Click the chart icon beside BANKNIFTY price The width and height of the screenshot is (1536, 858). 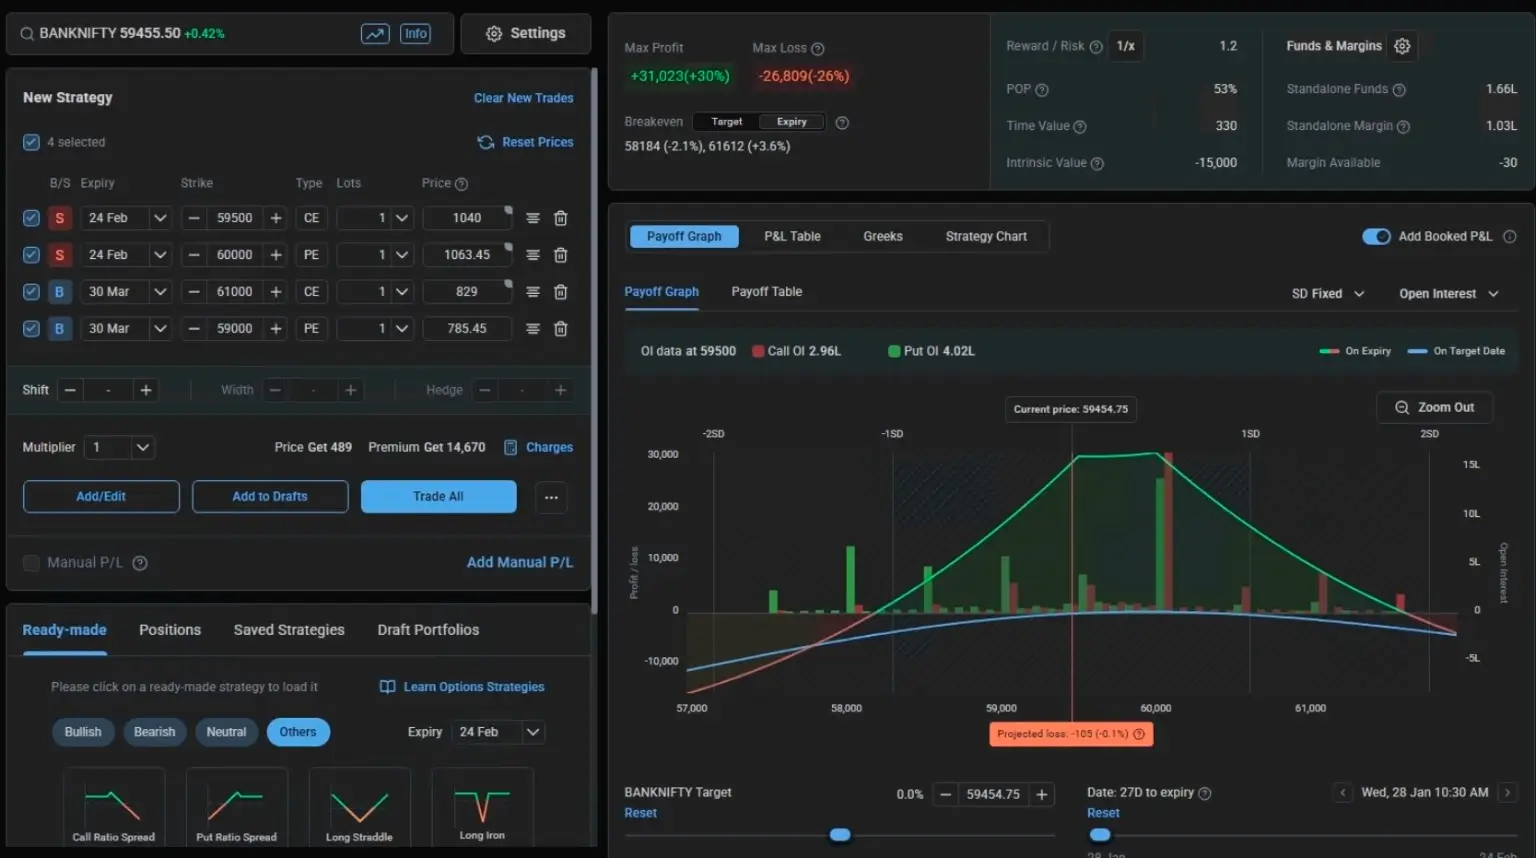click(375, 33)
